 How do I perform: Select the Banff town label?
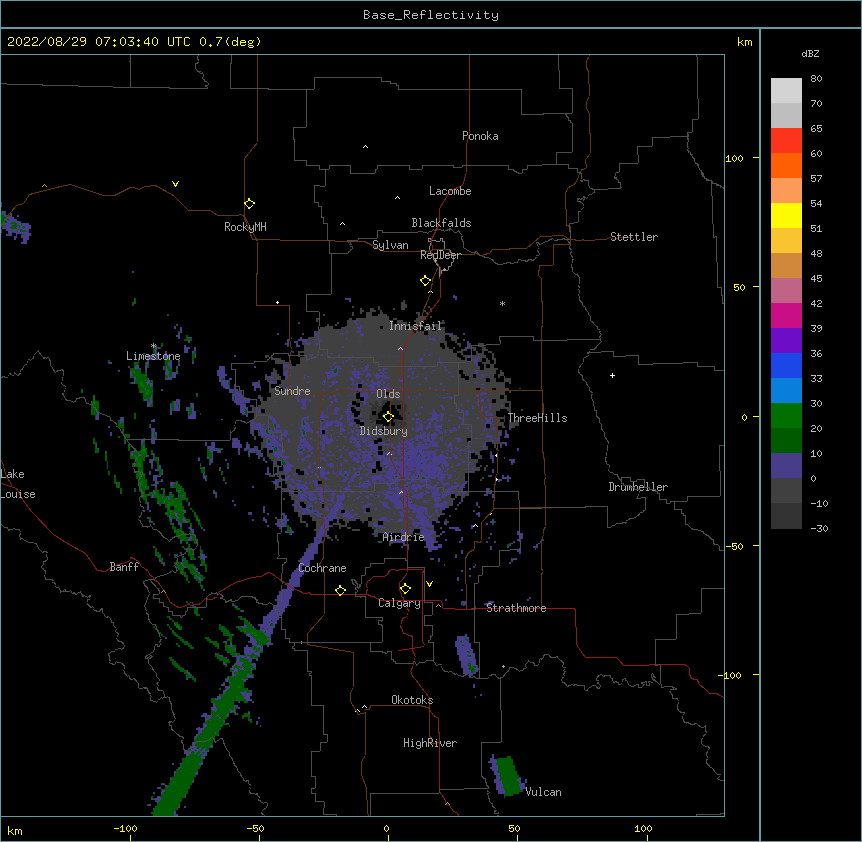(124, 567)
